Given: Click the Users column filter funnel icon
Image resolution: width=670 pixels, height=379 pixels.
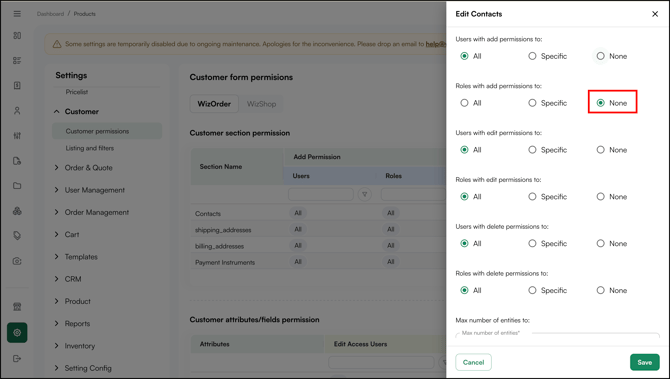Looking at the screenshot, I should click(364, 194).
